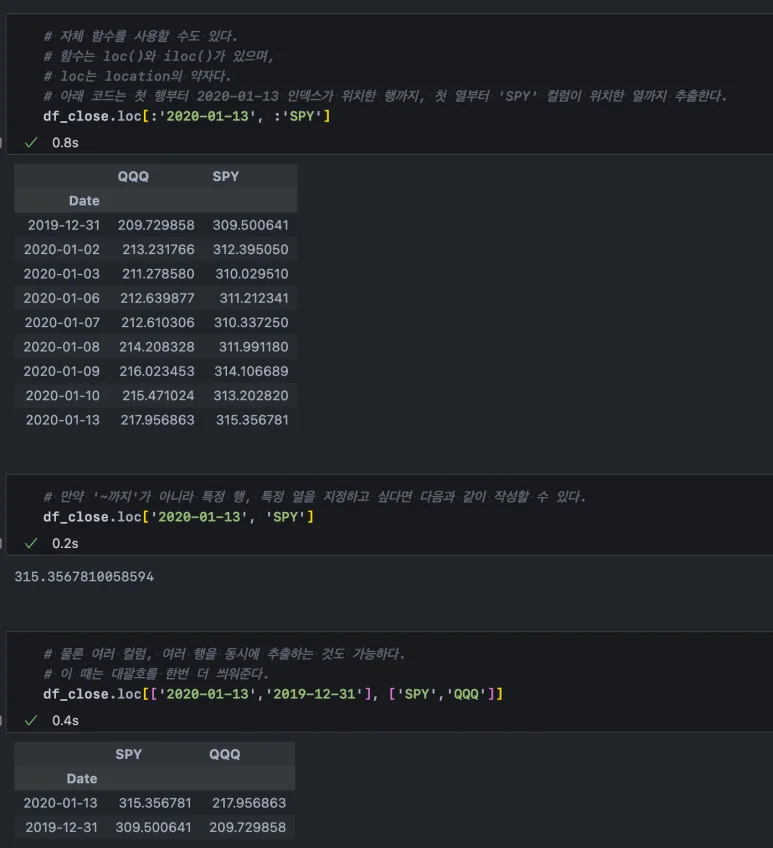Click the Date index header in last table
The height and width of the screenshot is (848, 773).
[x=82, y=779]
